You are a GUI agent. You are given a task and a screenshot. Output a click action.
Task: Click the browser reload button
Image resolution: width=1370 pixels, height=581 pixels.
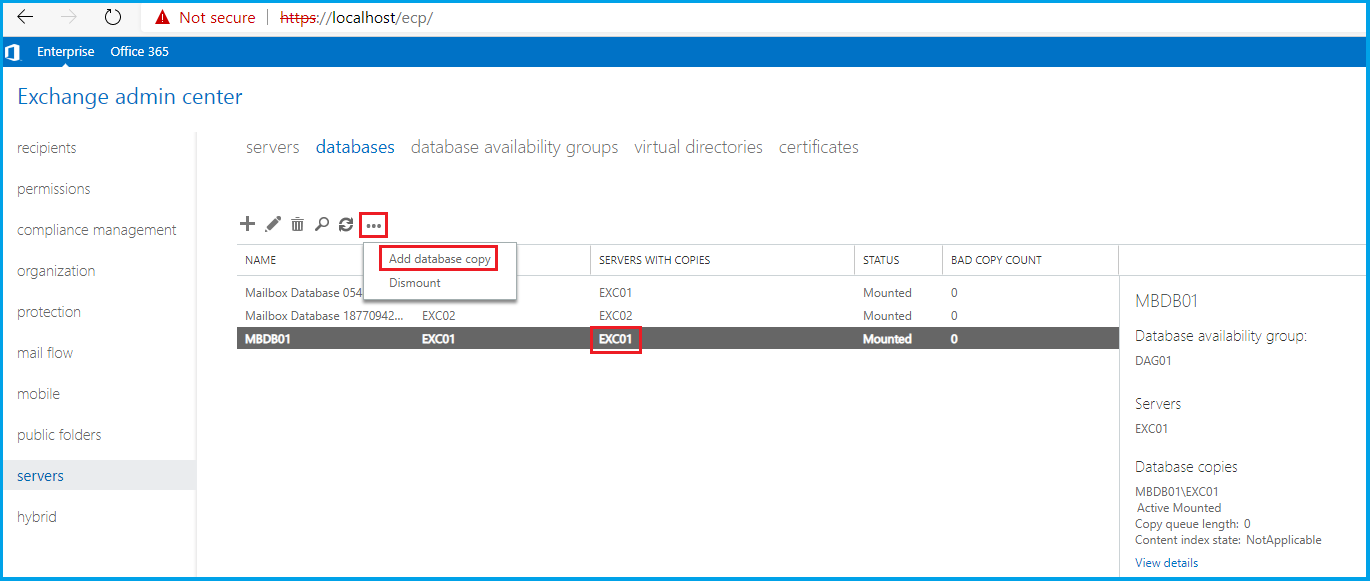pyautogui.click(x=113, y=18)
